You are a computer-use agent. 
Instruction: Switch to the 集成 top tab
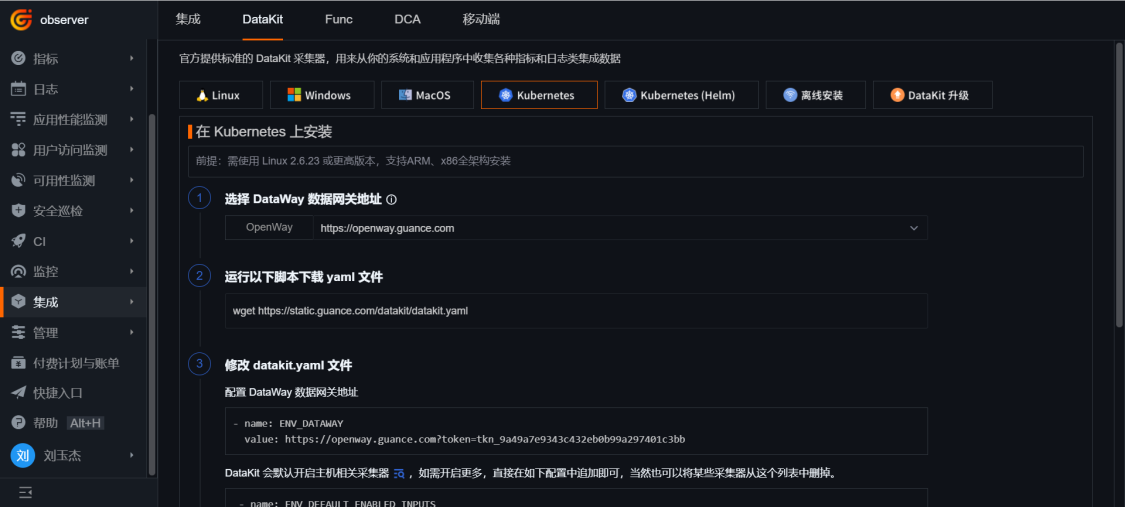click(188, 19)
